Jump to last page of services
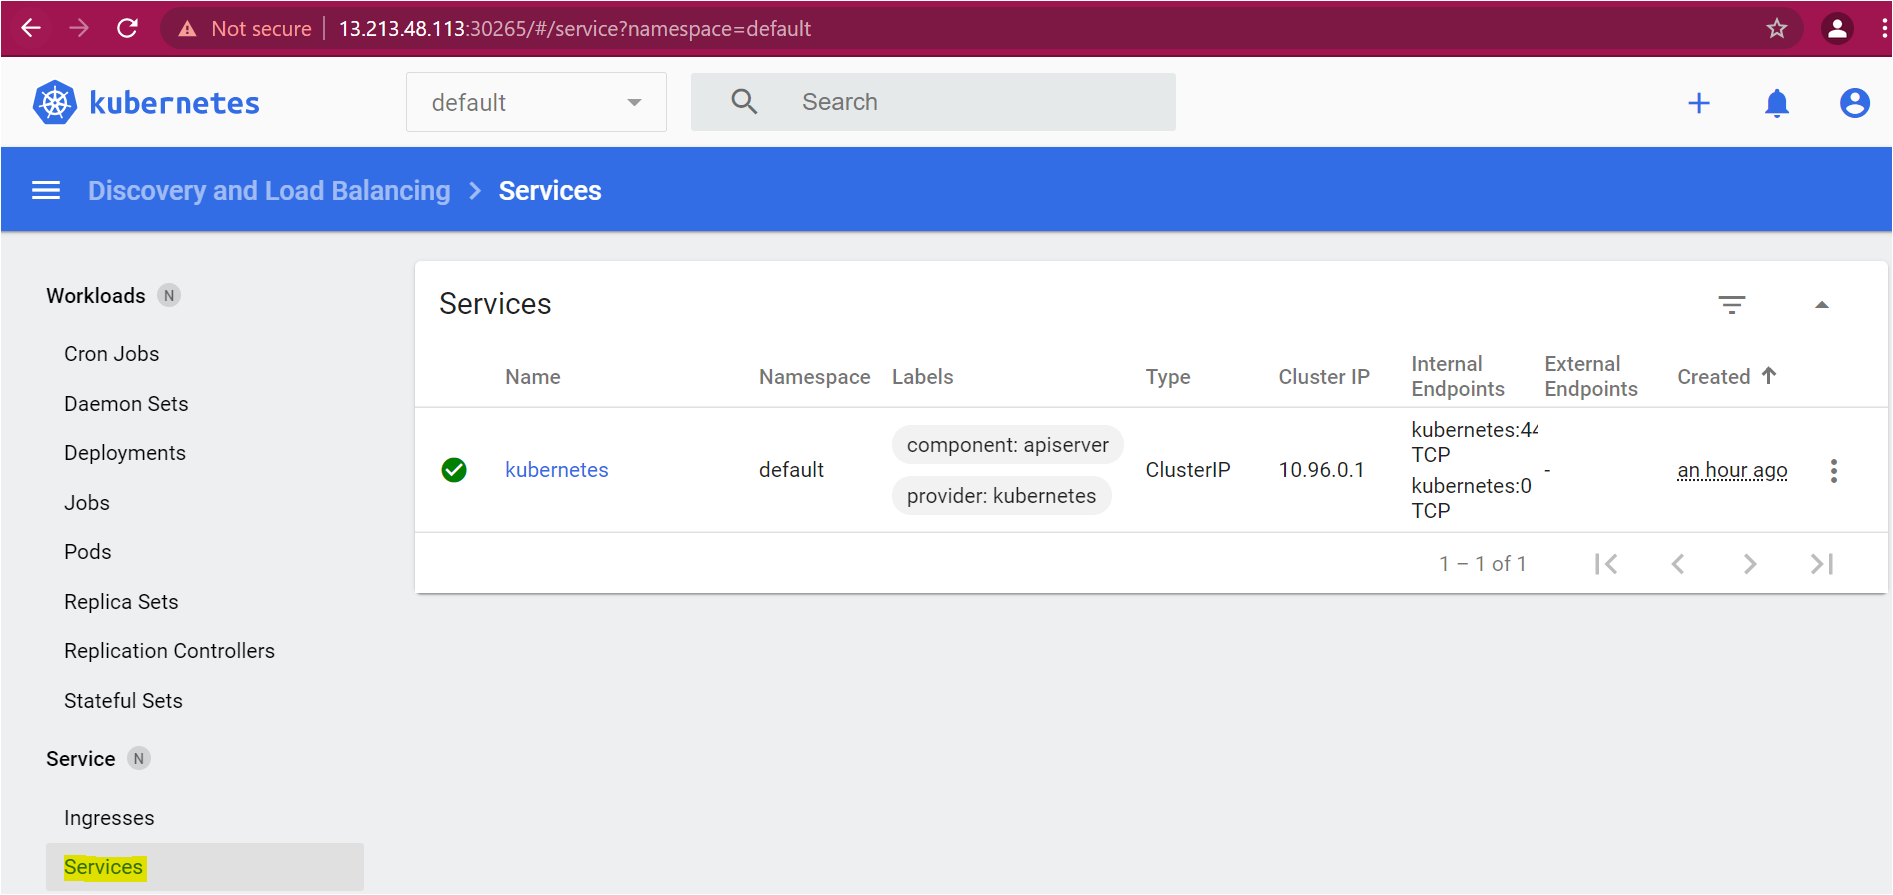1893x895 pixels. point(1822,564)
